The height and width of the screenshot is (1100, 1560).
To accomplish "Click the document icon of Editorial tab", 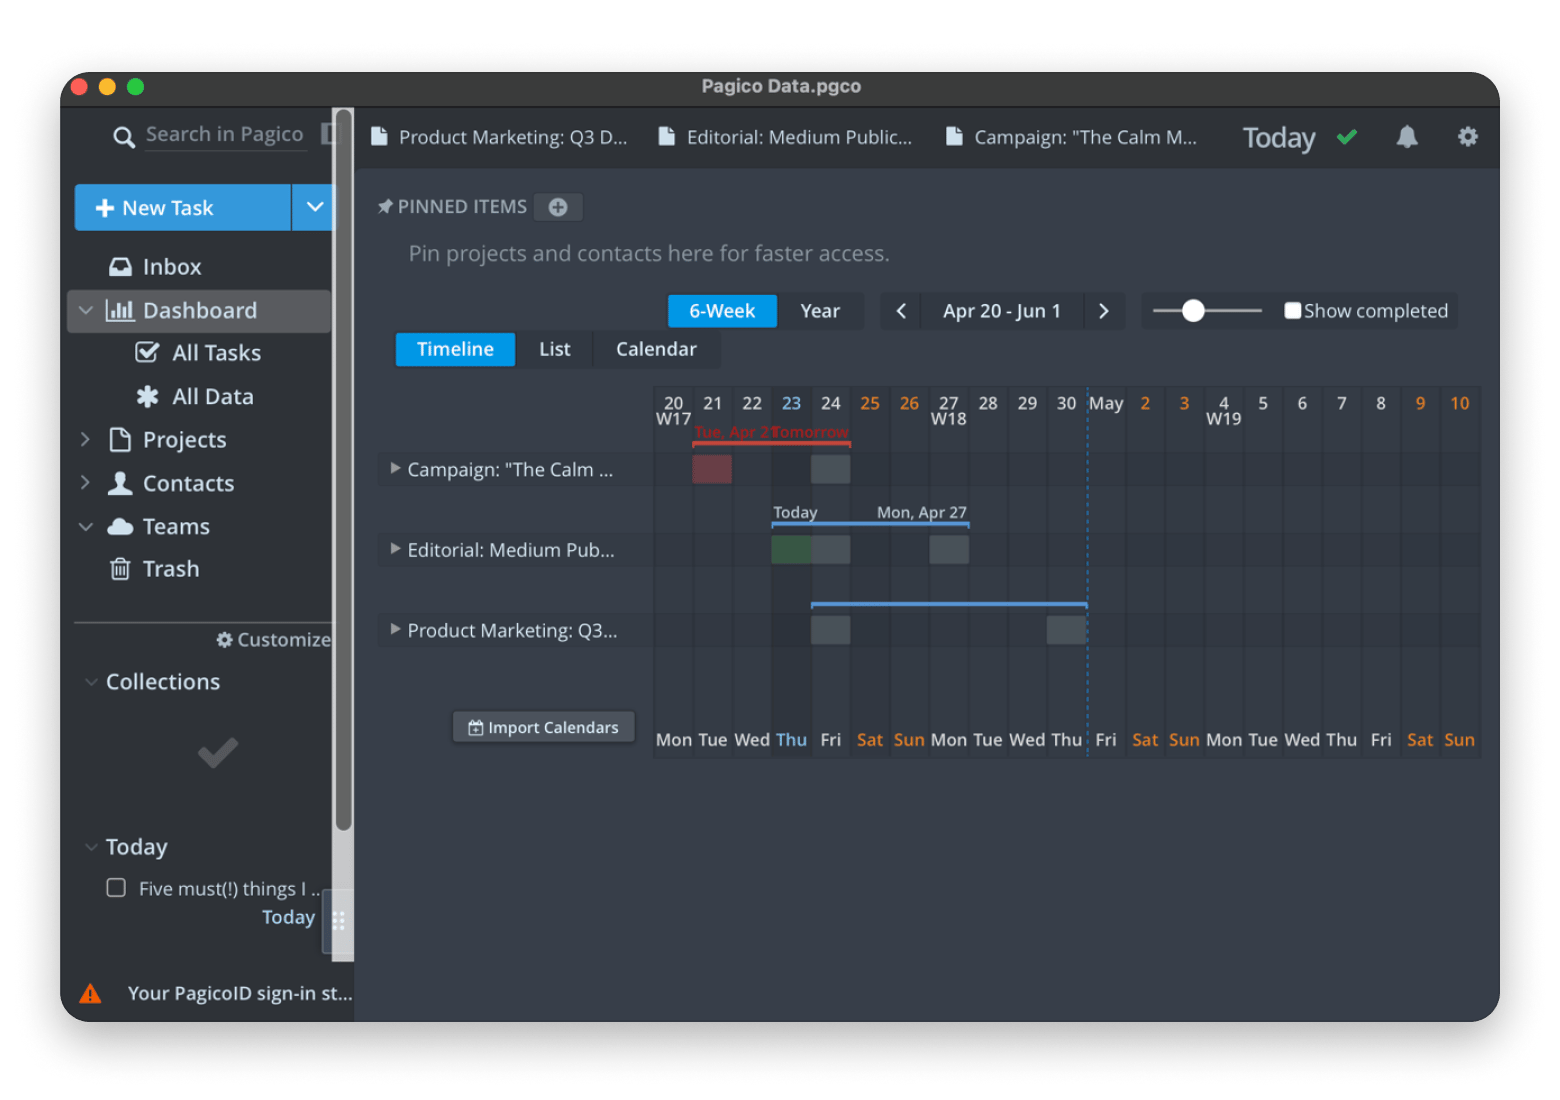I will tap(666, 137).
